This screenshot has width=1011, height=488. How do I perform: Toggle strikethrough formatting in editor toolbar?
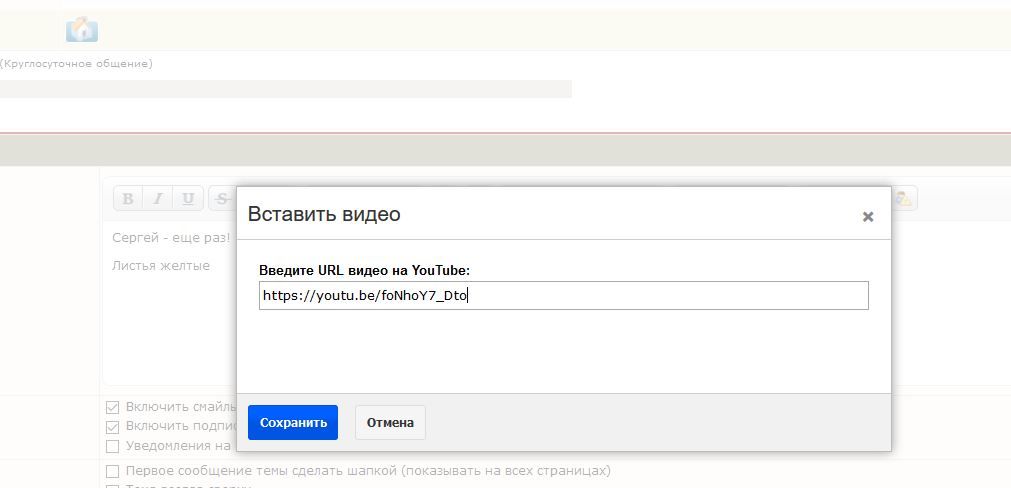click(222, 199)
